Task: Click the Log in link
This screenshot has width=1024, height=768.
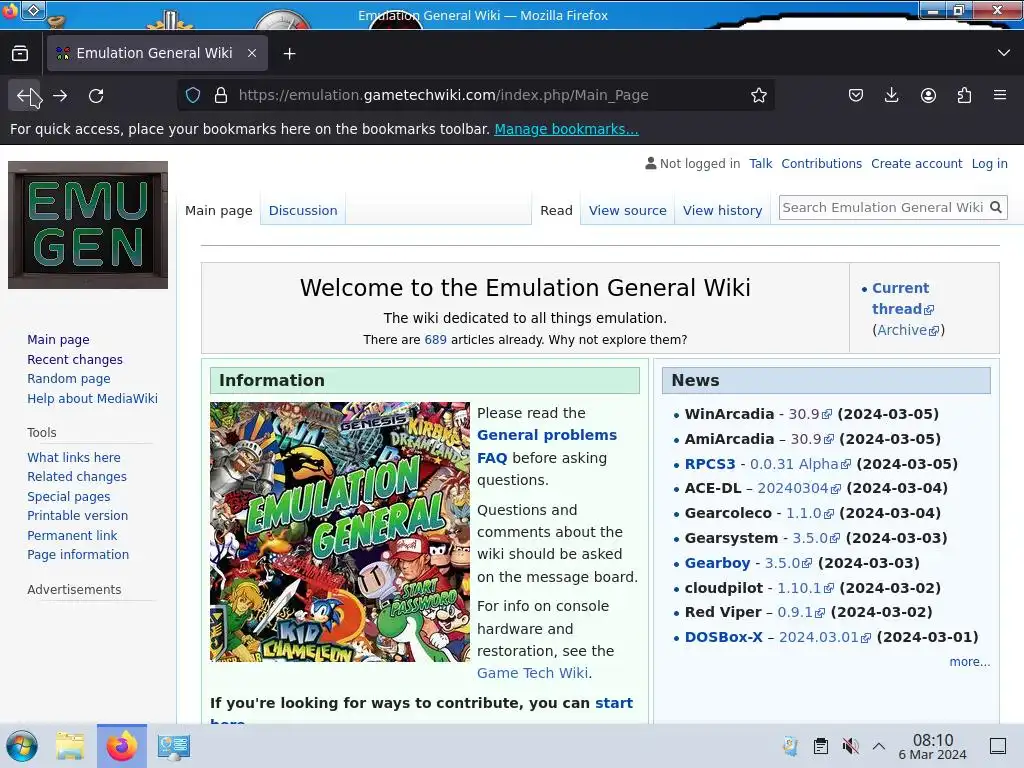Action: (989, 164)
